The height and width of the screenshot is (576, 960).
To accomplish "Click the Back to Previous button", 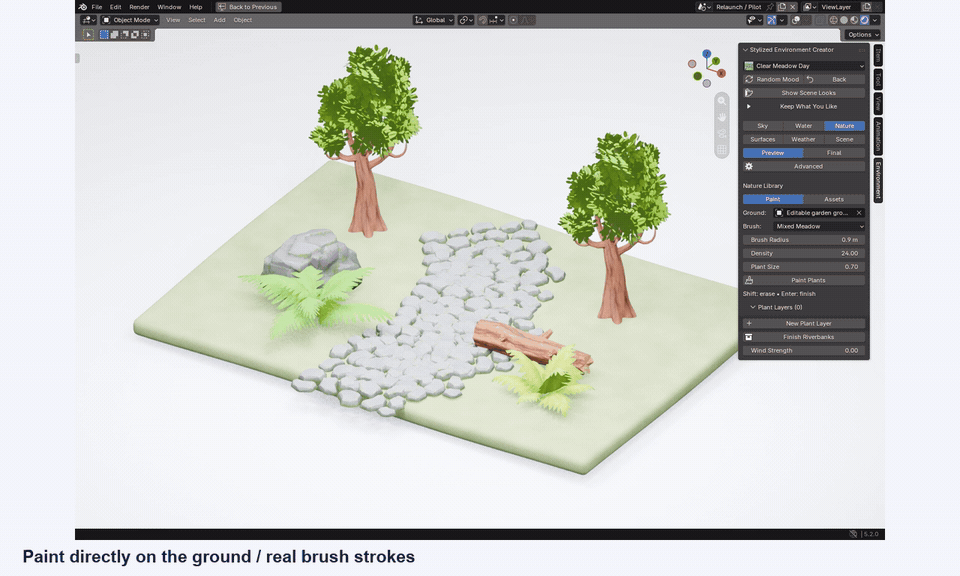I will 248,7.
